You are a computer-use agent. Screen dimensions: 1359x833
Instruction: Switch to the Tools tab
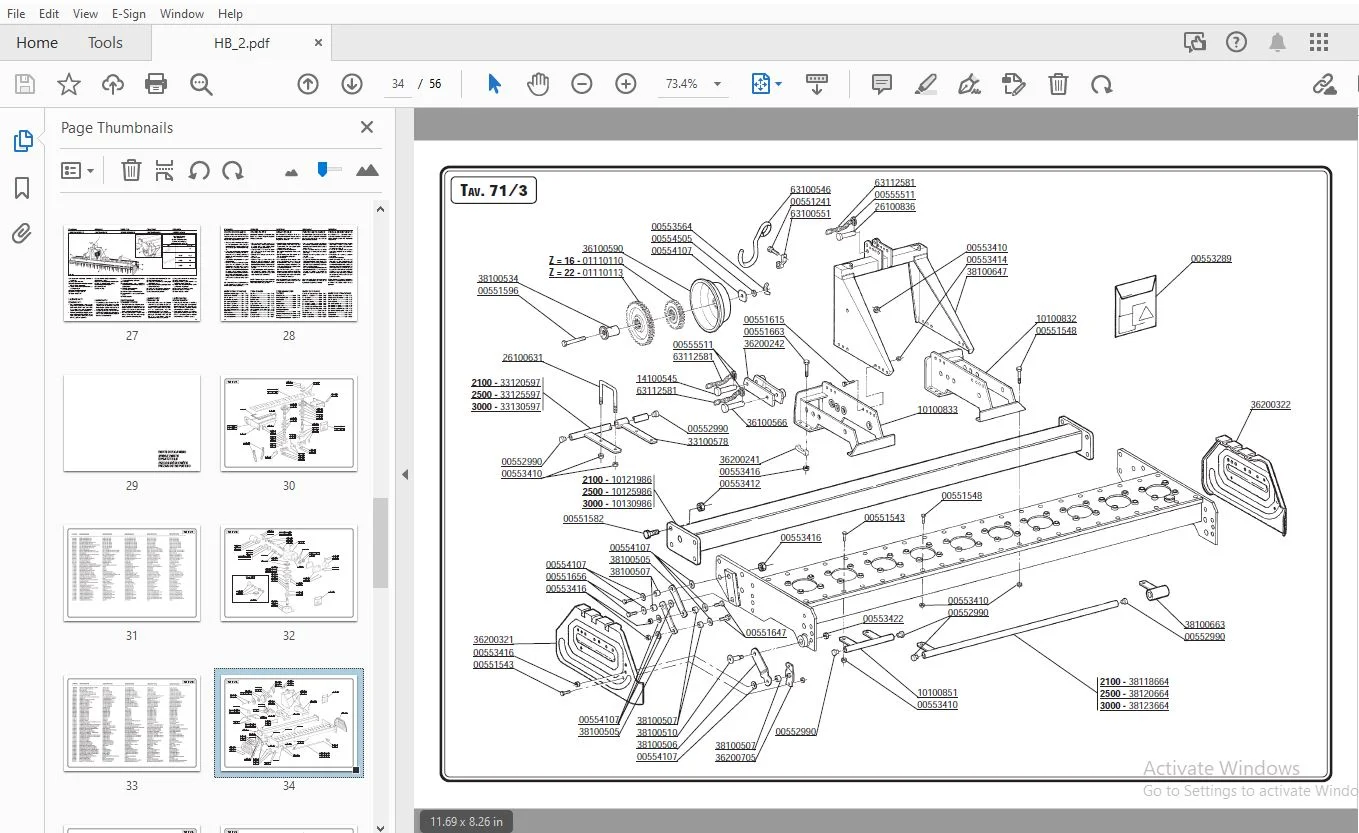(x=105, y=43)
